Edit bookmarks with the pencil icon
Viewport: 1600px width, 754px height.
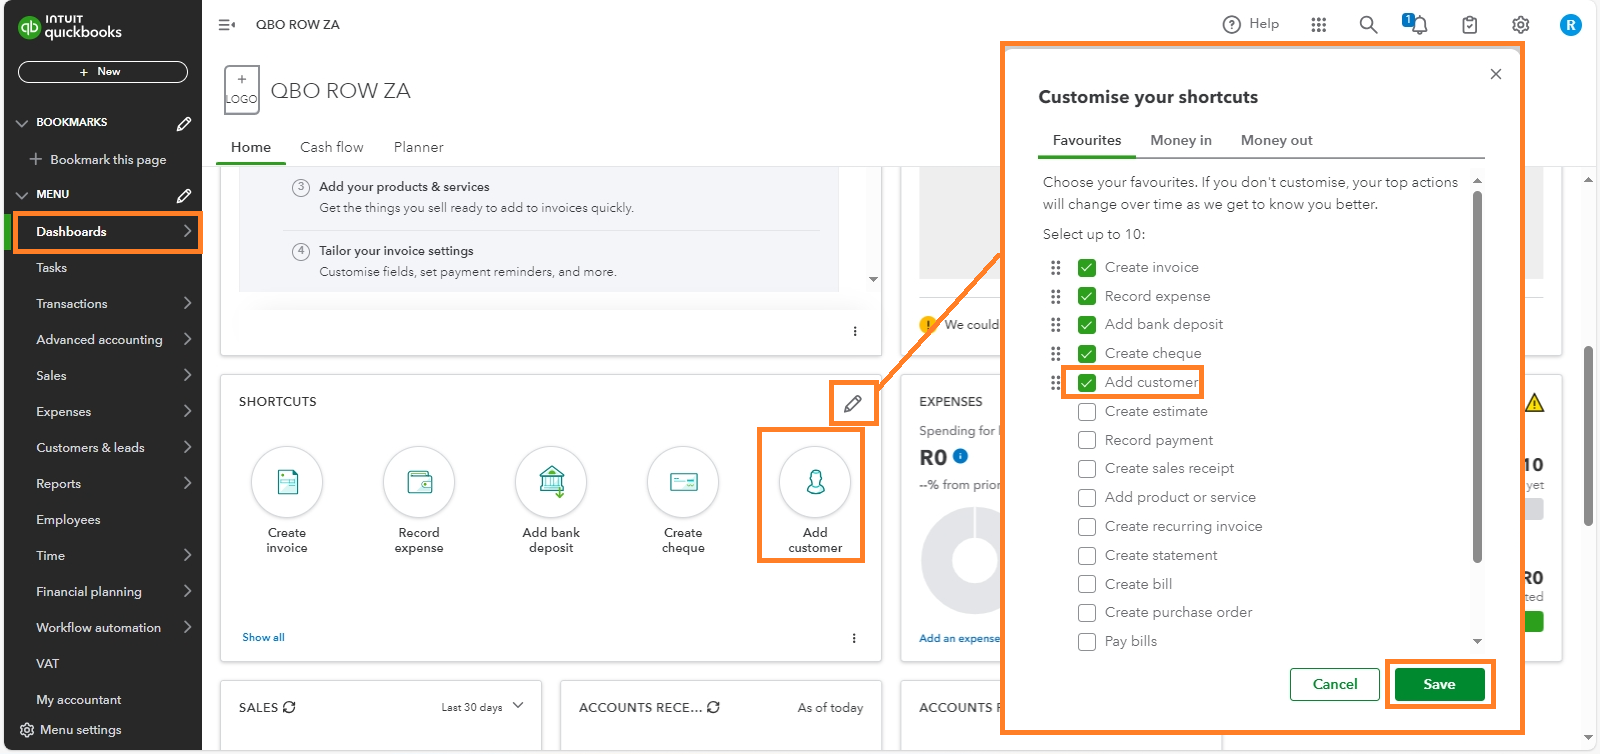tap(184, 123)
